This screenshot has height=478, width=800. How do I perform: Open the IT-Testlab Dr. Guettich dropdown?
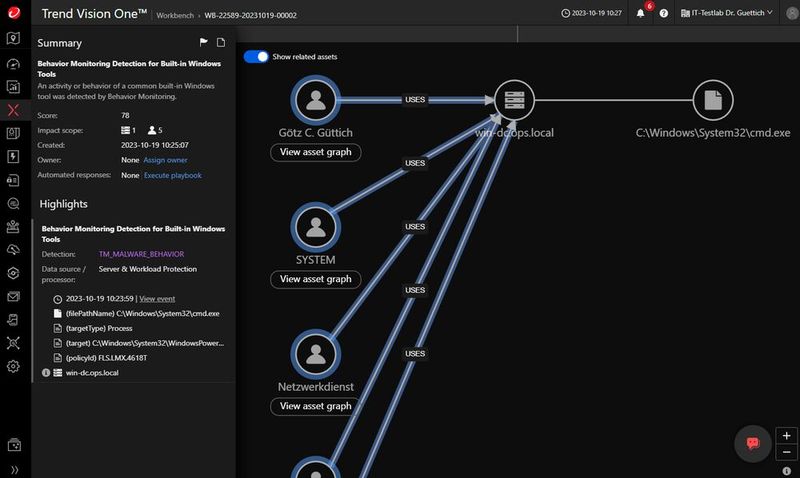(x=727, y=13)
